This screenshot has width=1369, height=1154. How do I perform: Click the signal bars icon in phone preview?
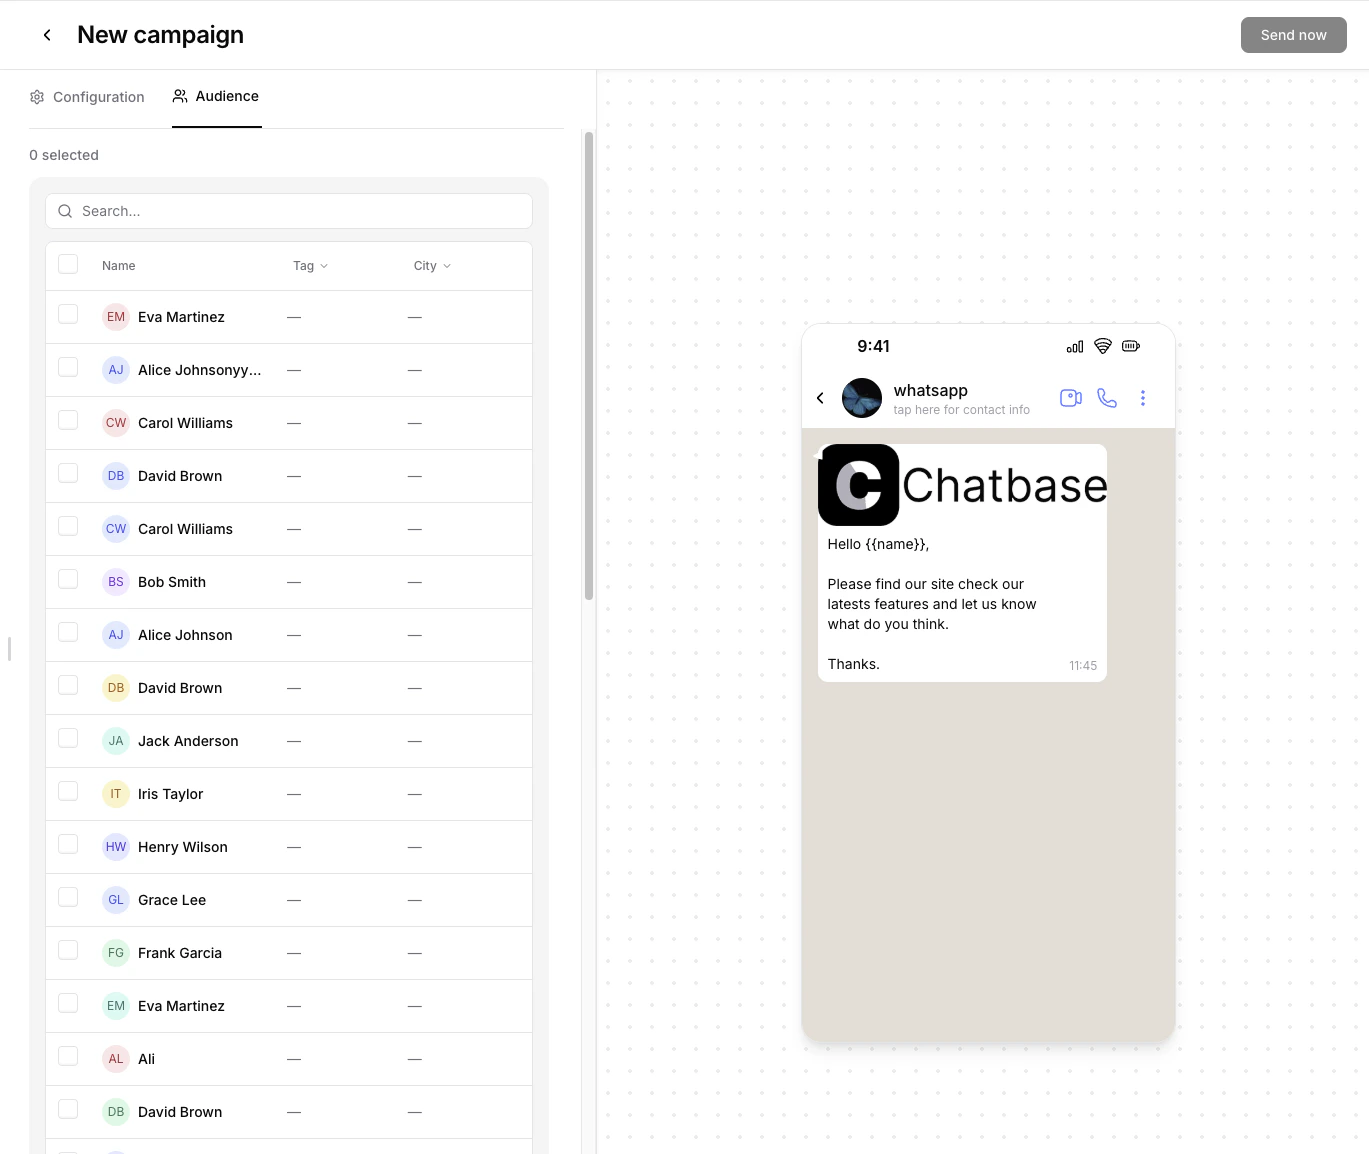point(1075,347)
